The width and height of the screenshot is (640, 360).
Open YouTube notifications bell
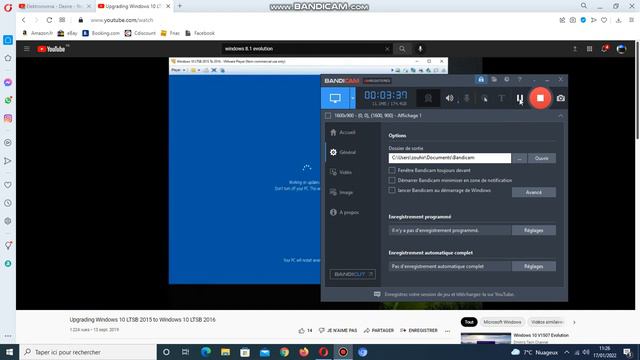pyautogui.click(x=604, y=49)
